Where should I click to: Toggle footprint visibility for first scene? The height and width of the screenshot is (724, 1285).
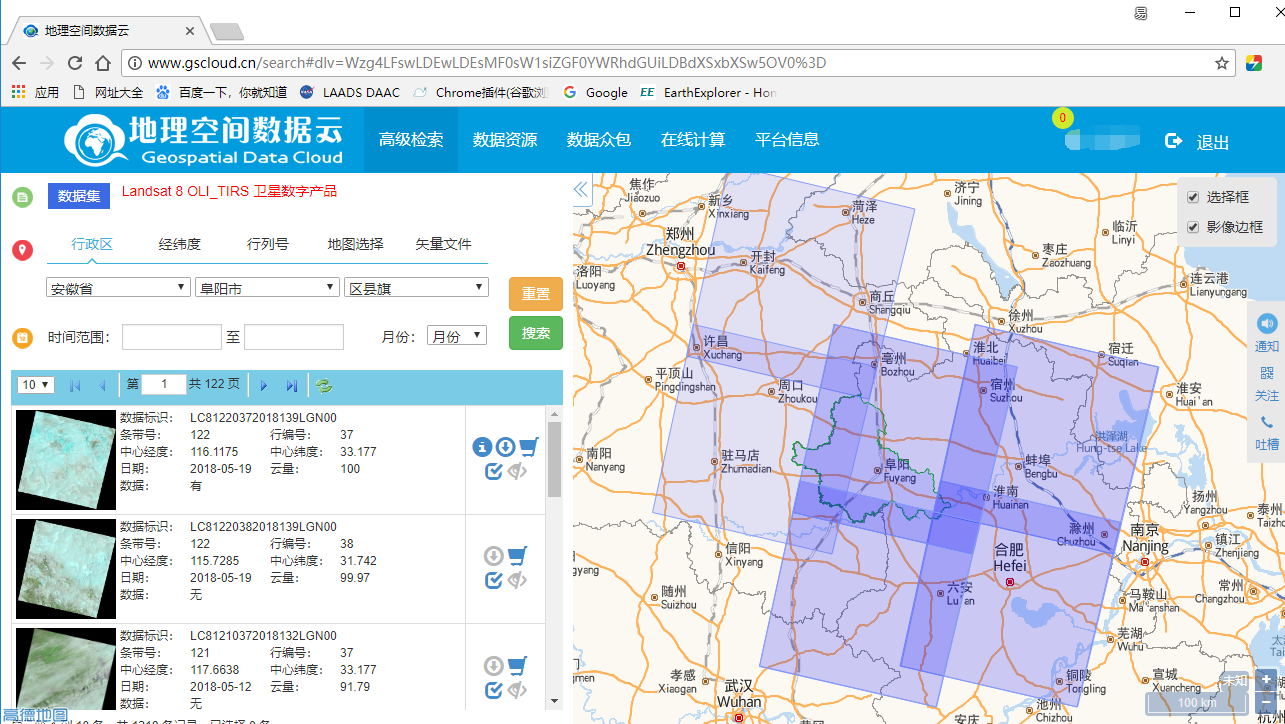(517, 471)
